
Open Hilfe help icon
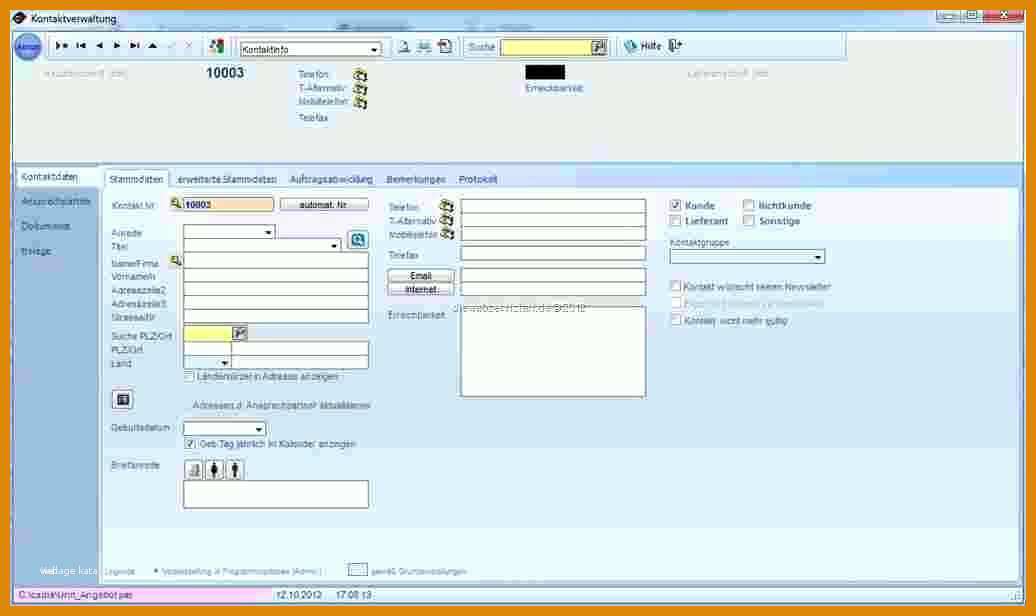[630, 46]
